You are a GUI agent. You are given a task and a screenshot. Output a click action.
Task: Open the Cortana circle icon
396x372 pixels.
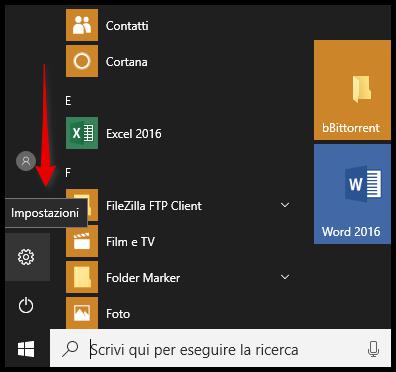pos(82,61)
